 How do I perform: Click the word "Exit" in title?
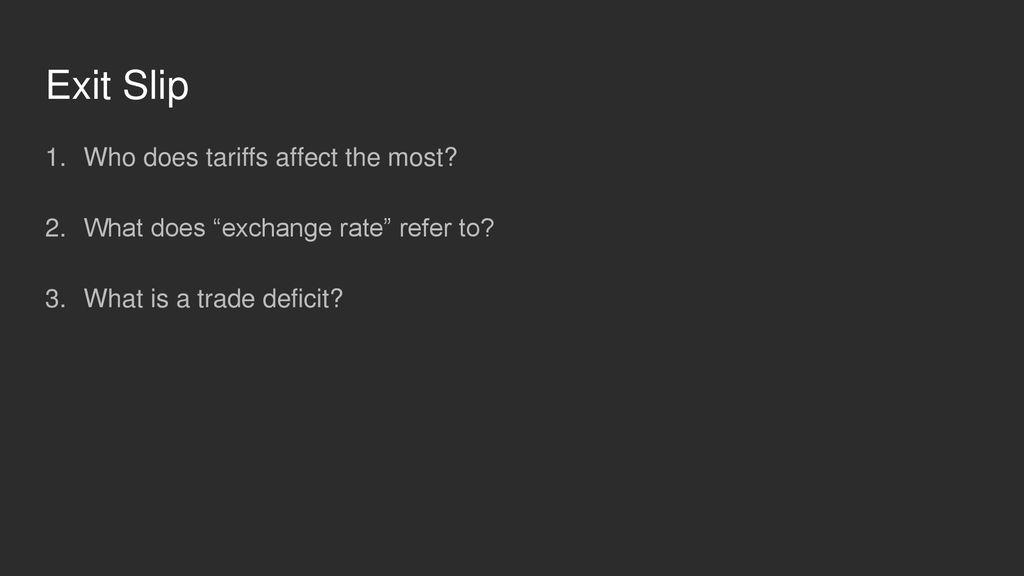coord(78,85)
